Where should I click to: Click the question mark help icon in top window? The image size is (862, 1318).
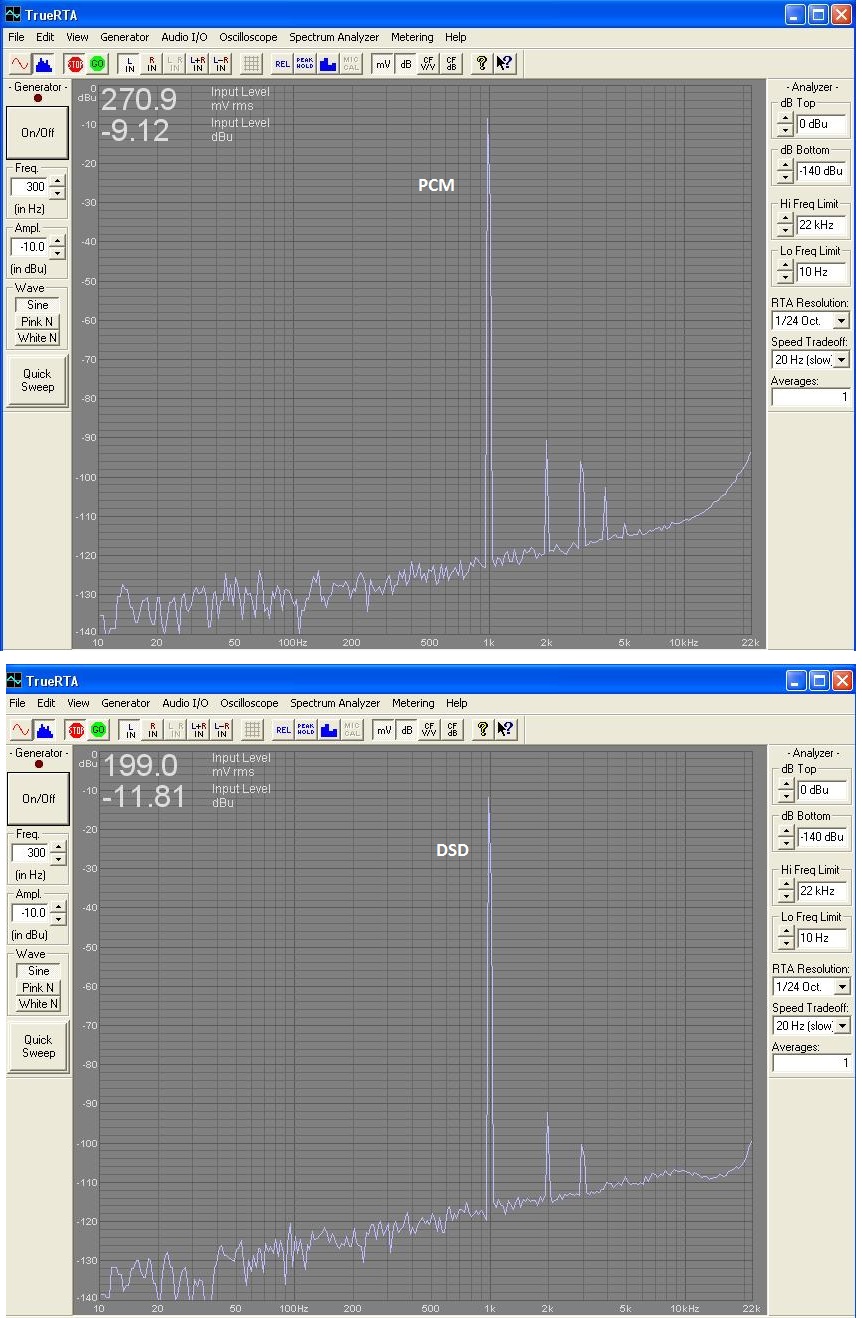[x=481, y=63]
